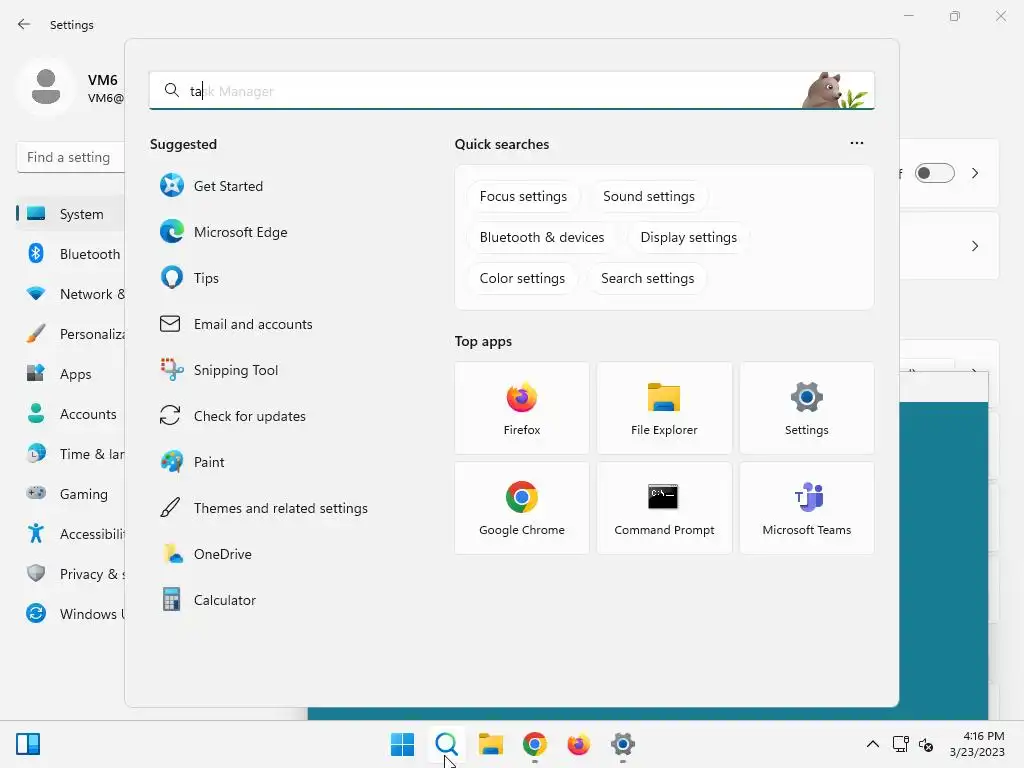This screenshot has width=1024, height=768.
Task: Toggle the off switch in Settings
Action: 935,173
